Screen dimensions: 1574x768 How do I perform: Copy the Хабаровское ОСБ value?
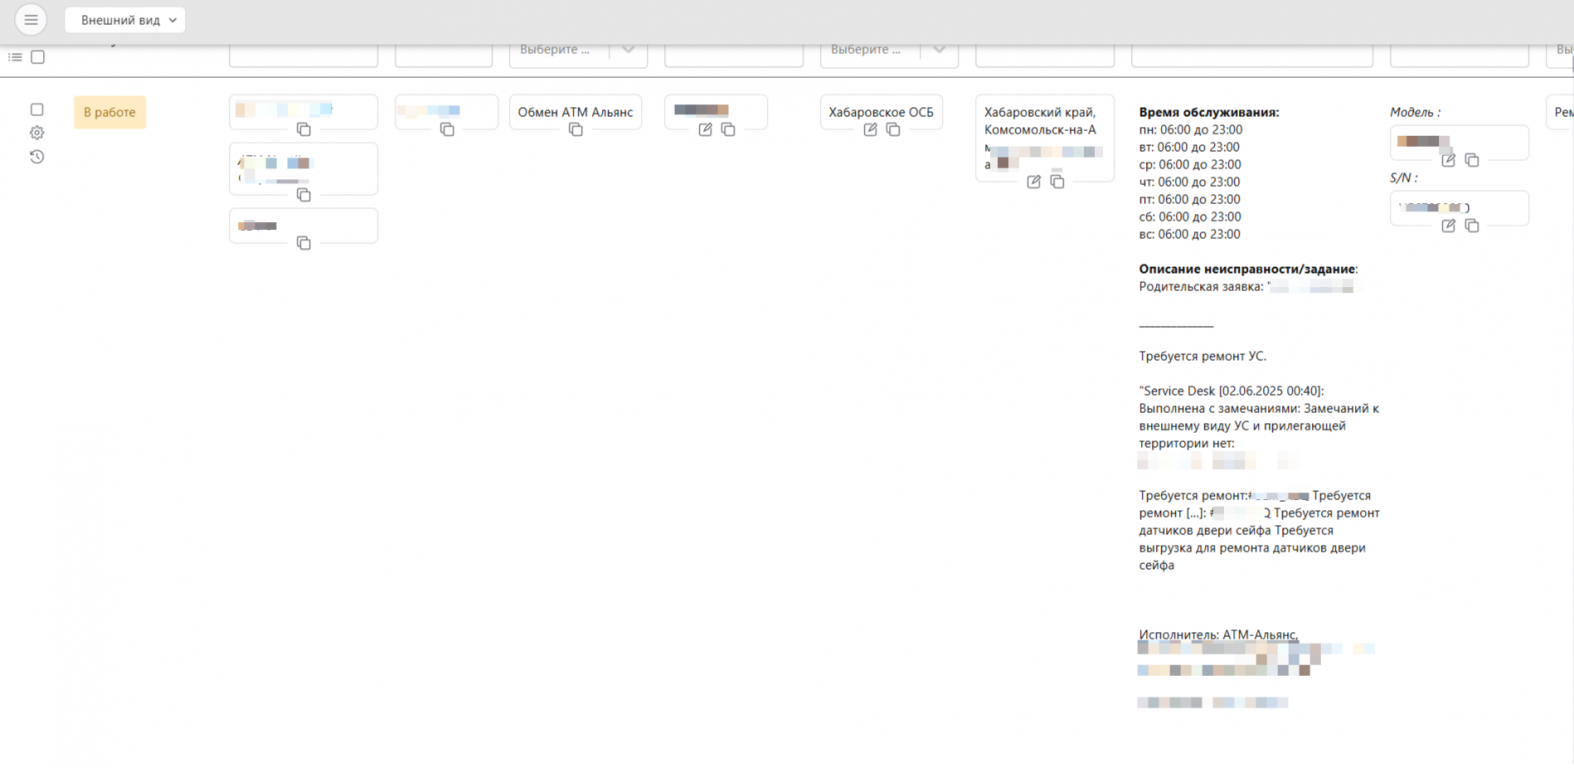(x=893, y=130)
